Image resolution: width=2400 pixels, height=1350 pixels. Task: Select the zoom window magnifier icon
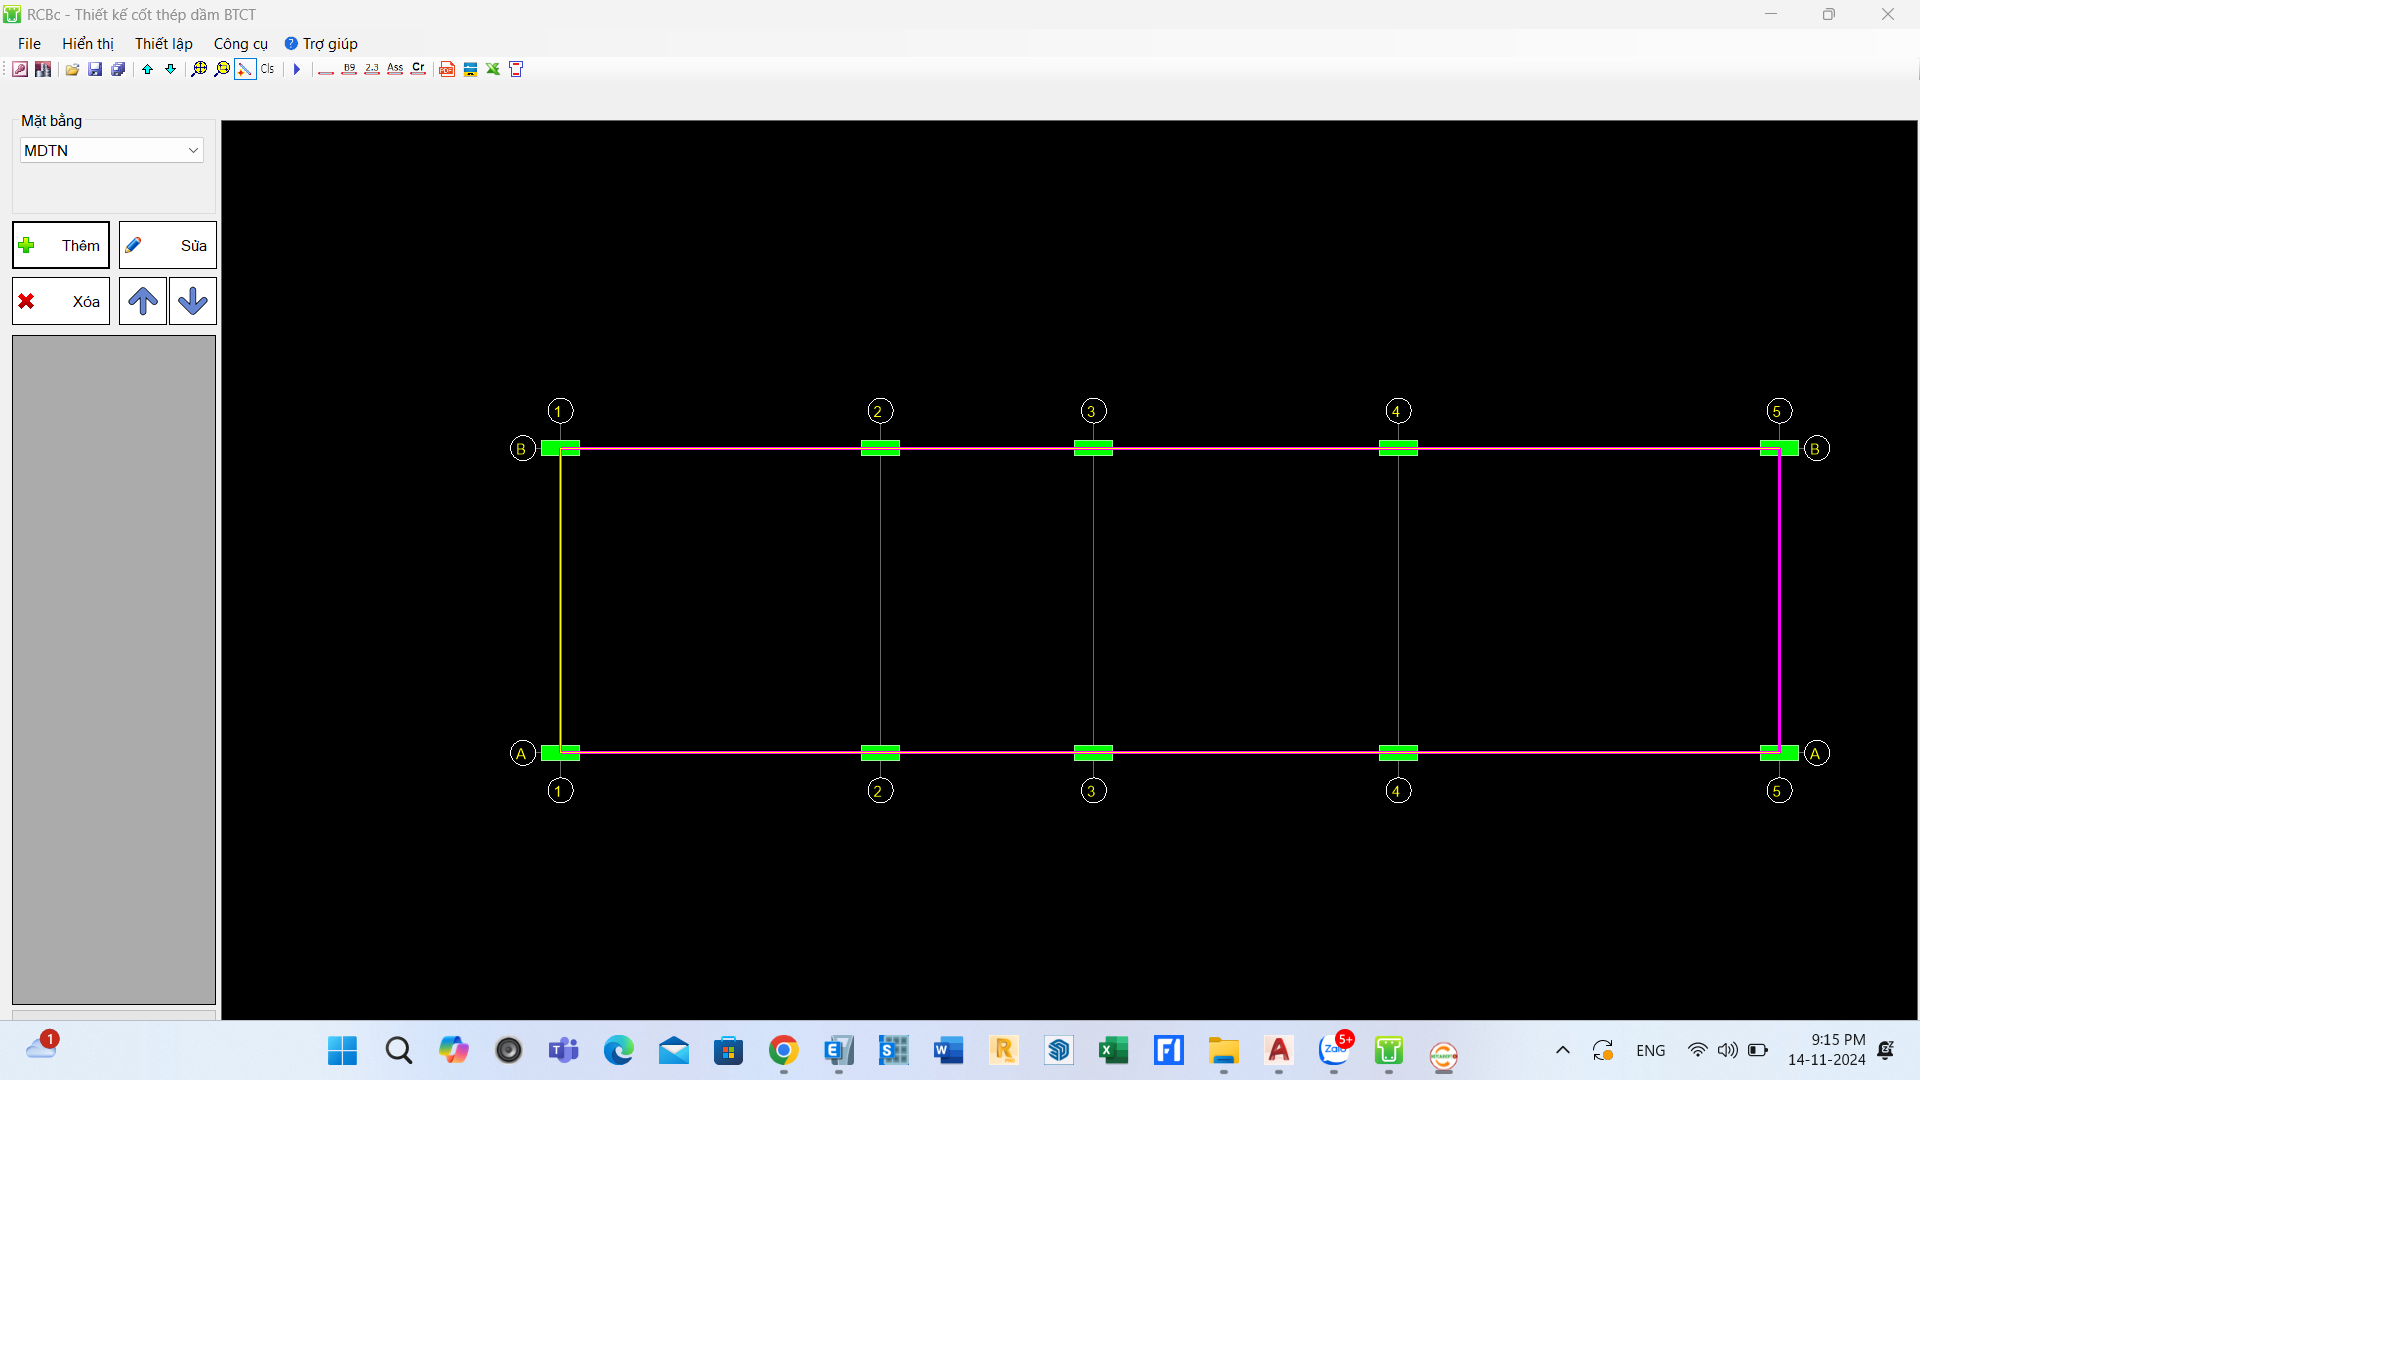point(222,69)
